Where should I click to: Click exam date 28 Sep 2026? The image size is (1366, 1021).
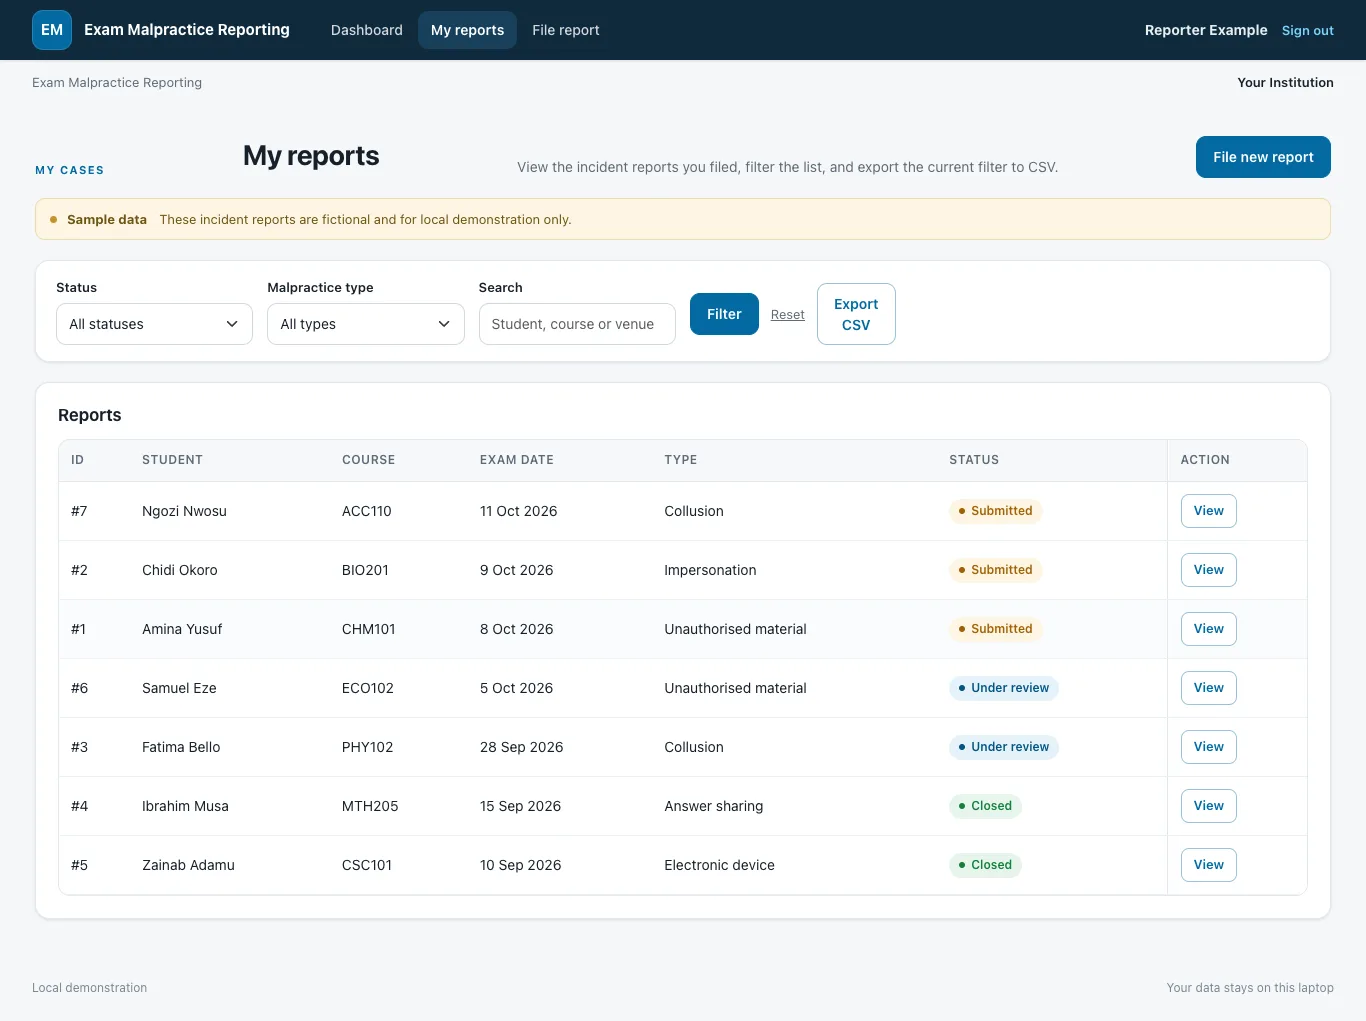coord(522,747)
